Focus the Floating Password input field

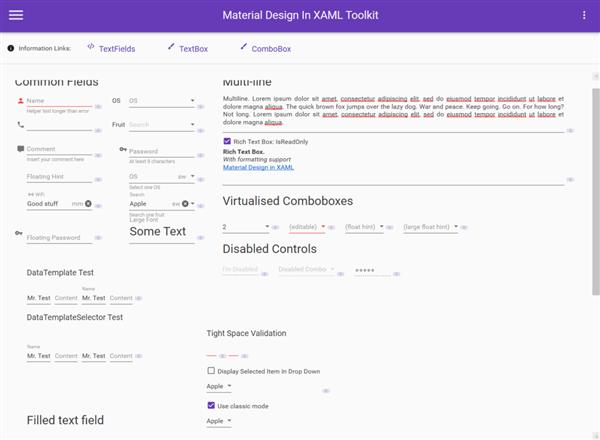59,238
